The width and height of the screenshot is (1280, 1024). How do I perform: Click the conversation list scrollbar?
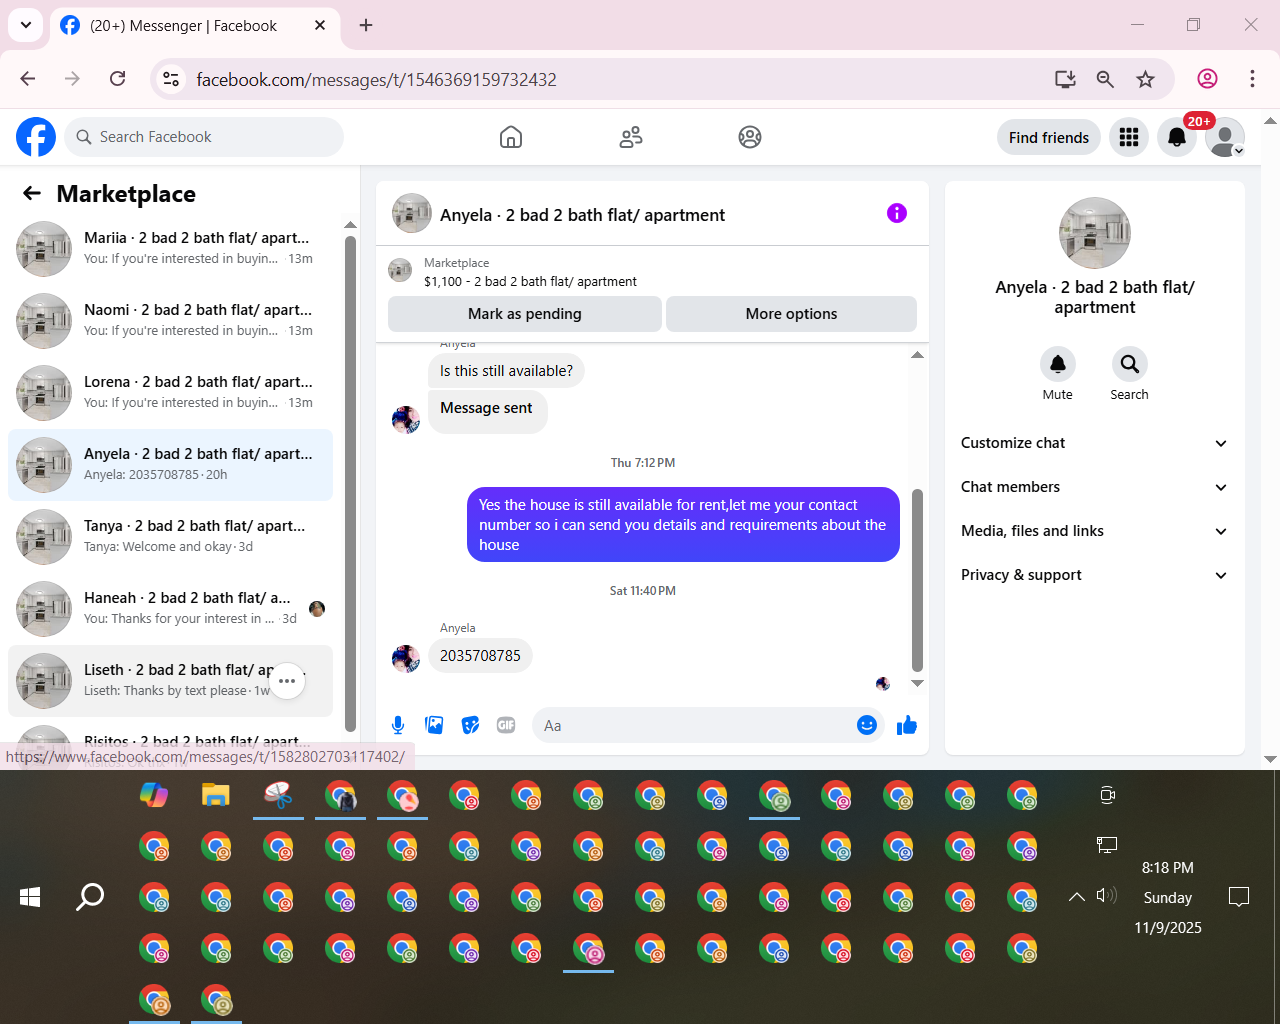(x=350, y=484)
